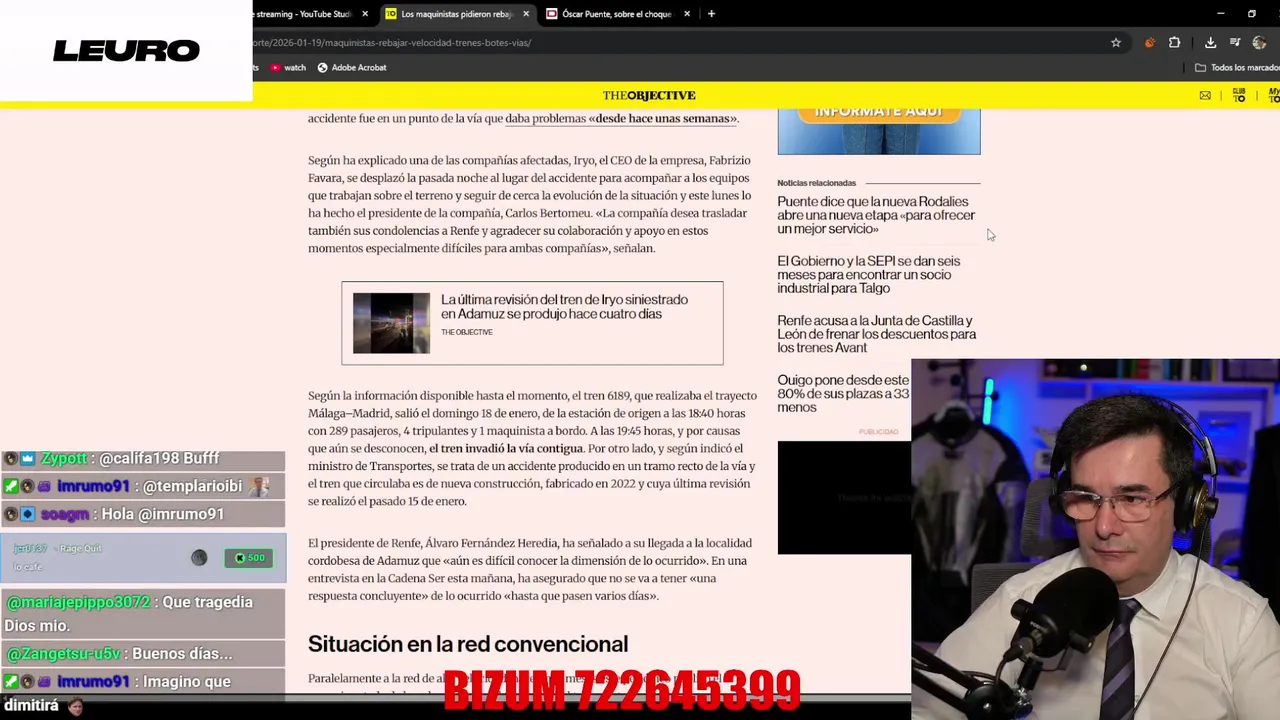The height and width of the screenshot is (720, 1280).
Task: Open the Chrome profile avatar
Action: [x=1259, y=43]
